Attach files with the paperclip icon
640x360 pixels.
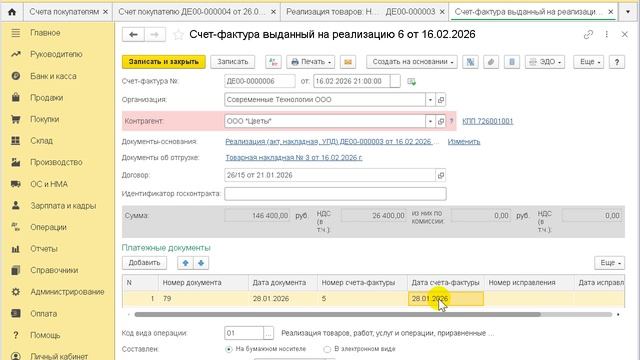pyautogui.click(x=491, y=62)
